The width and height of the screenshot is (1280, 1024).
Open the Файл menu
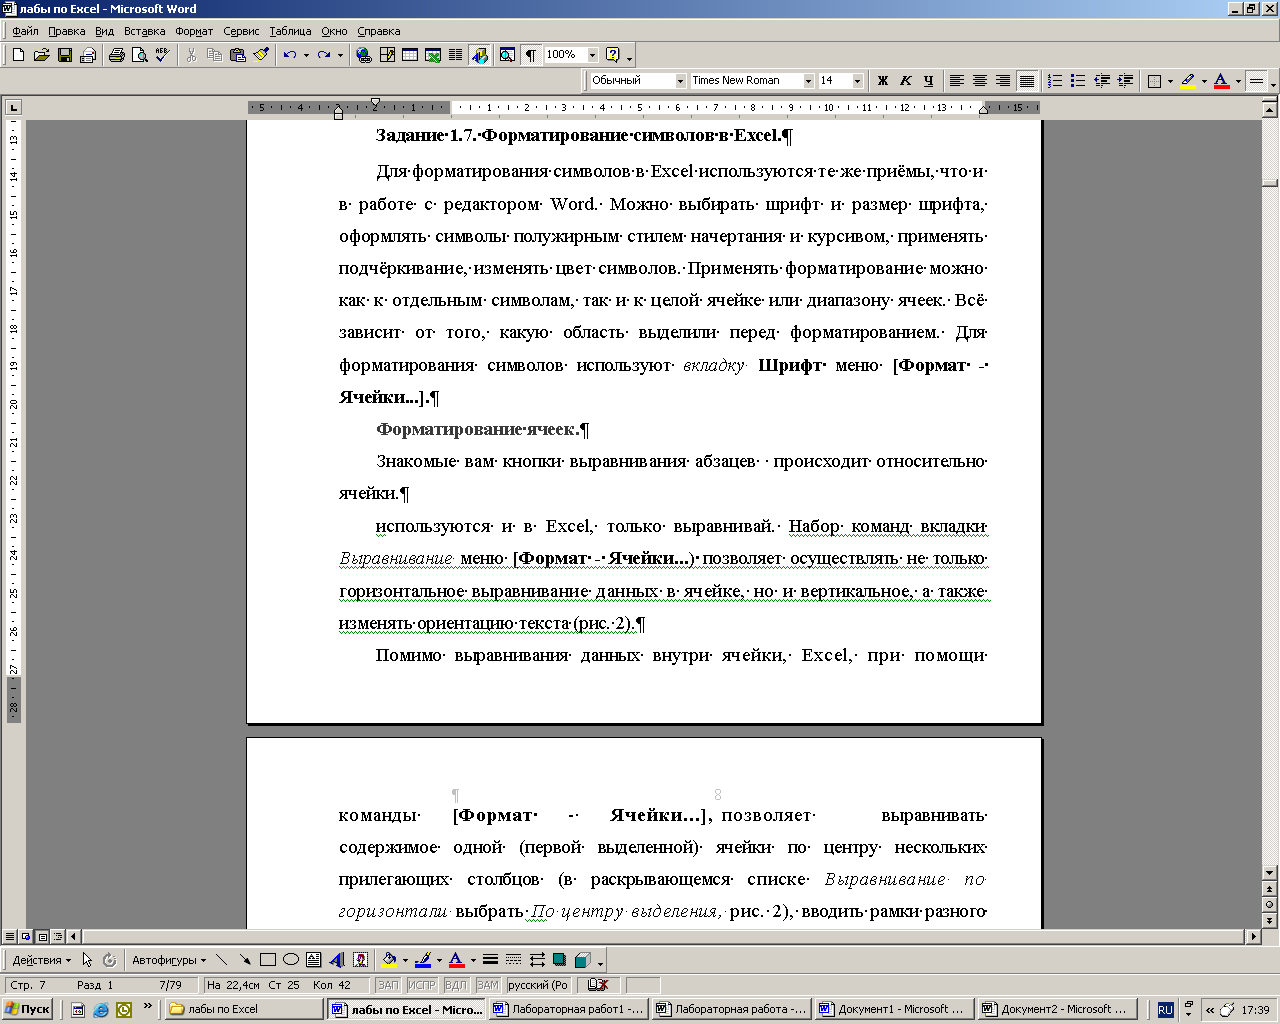point(25,31)
